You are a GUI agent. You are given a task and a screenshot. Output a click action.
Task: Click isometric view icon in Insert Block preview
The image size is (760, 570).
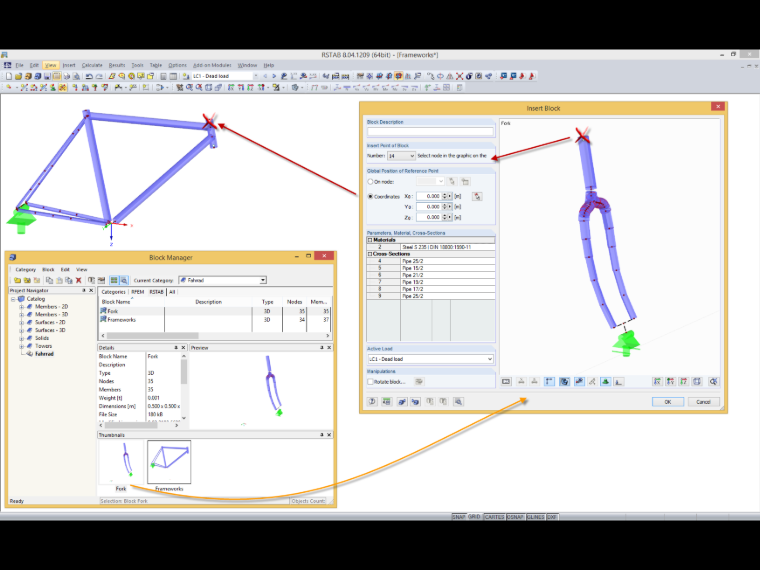click(x=697, y=382)
